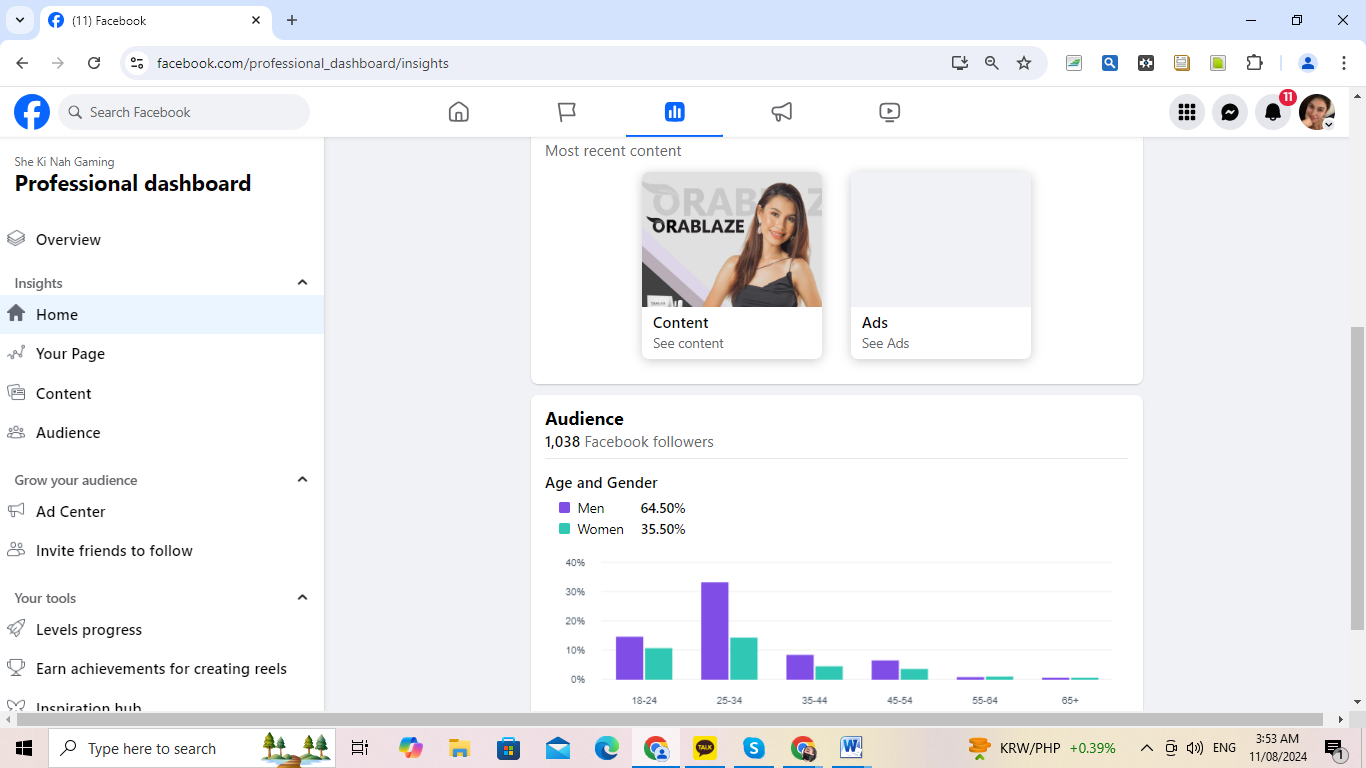Open a new browser tab

[x=292, y=20]
